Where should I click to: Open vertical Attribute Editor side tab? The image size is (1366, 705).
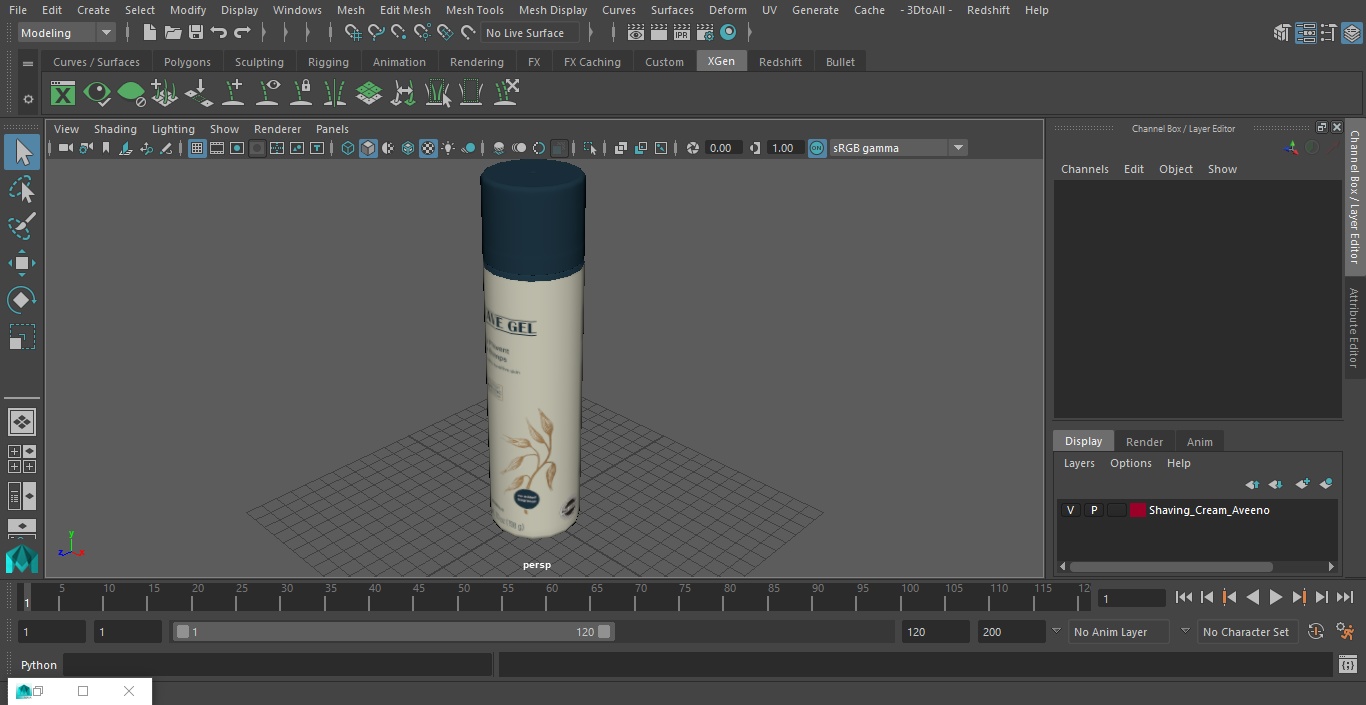(1354, 328)
